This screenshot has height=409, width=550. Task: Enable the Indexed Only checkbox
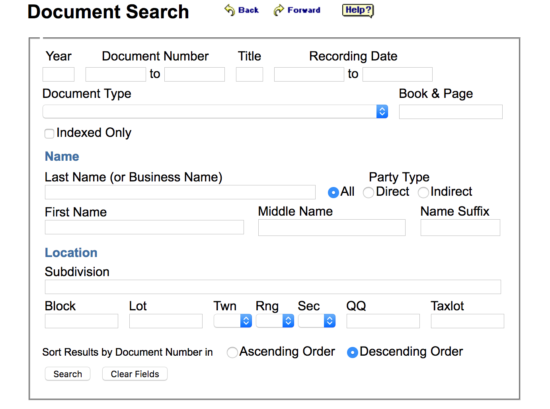coord(49,133)
